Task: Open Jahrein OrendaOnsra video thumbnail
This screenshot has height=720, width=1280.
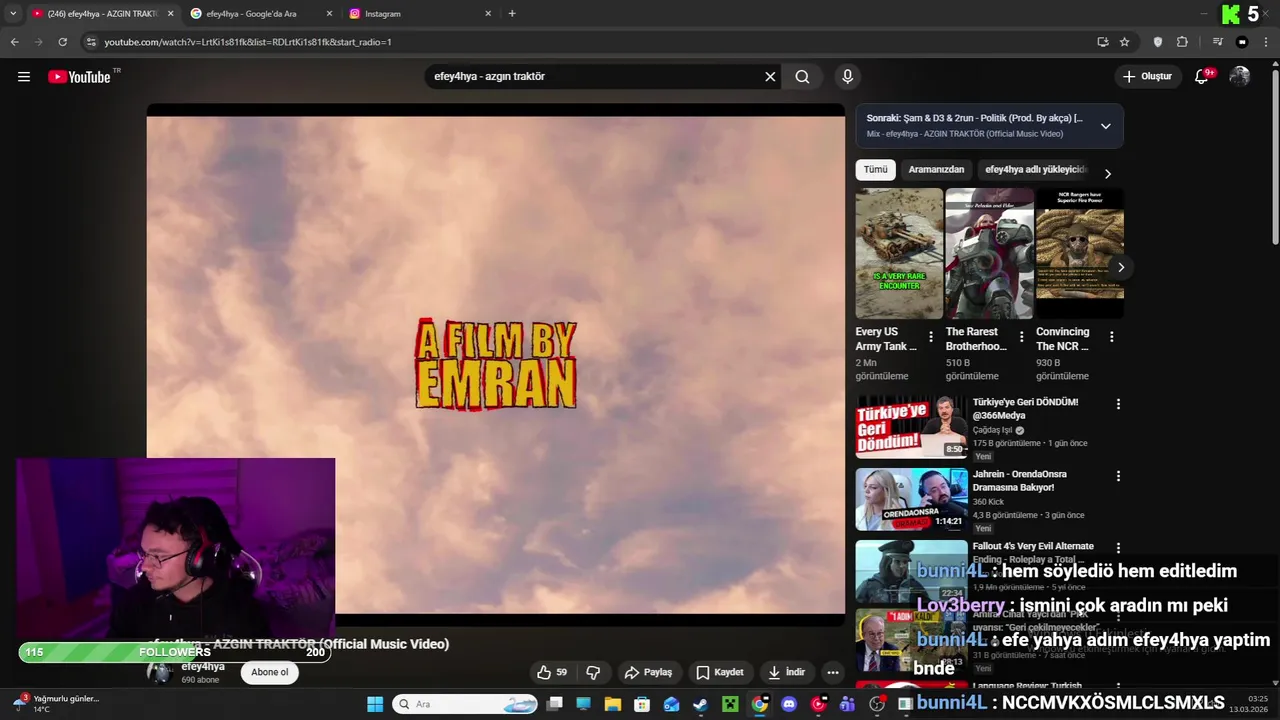Action: pyautogui.click(x=911, y=499)
